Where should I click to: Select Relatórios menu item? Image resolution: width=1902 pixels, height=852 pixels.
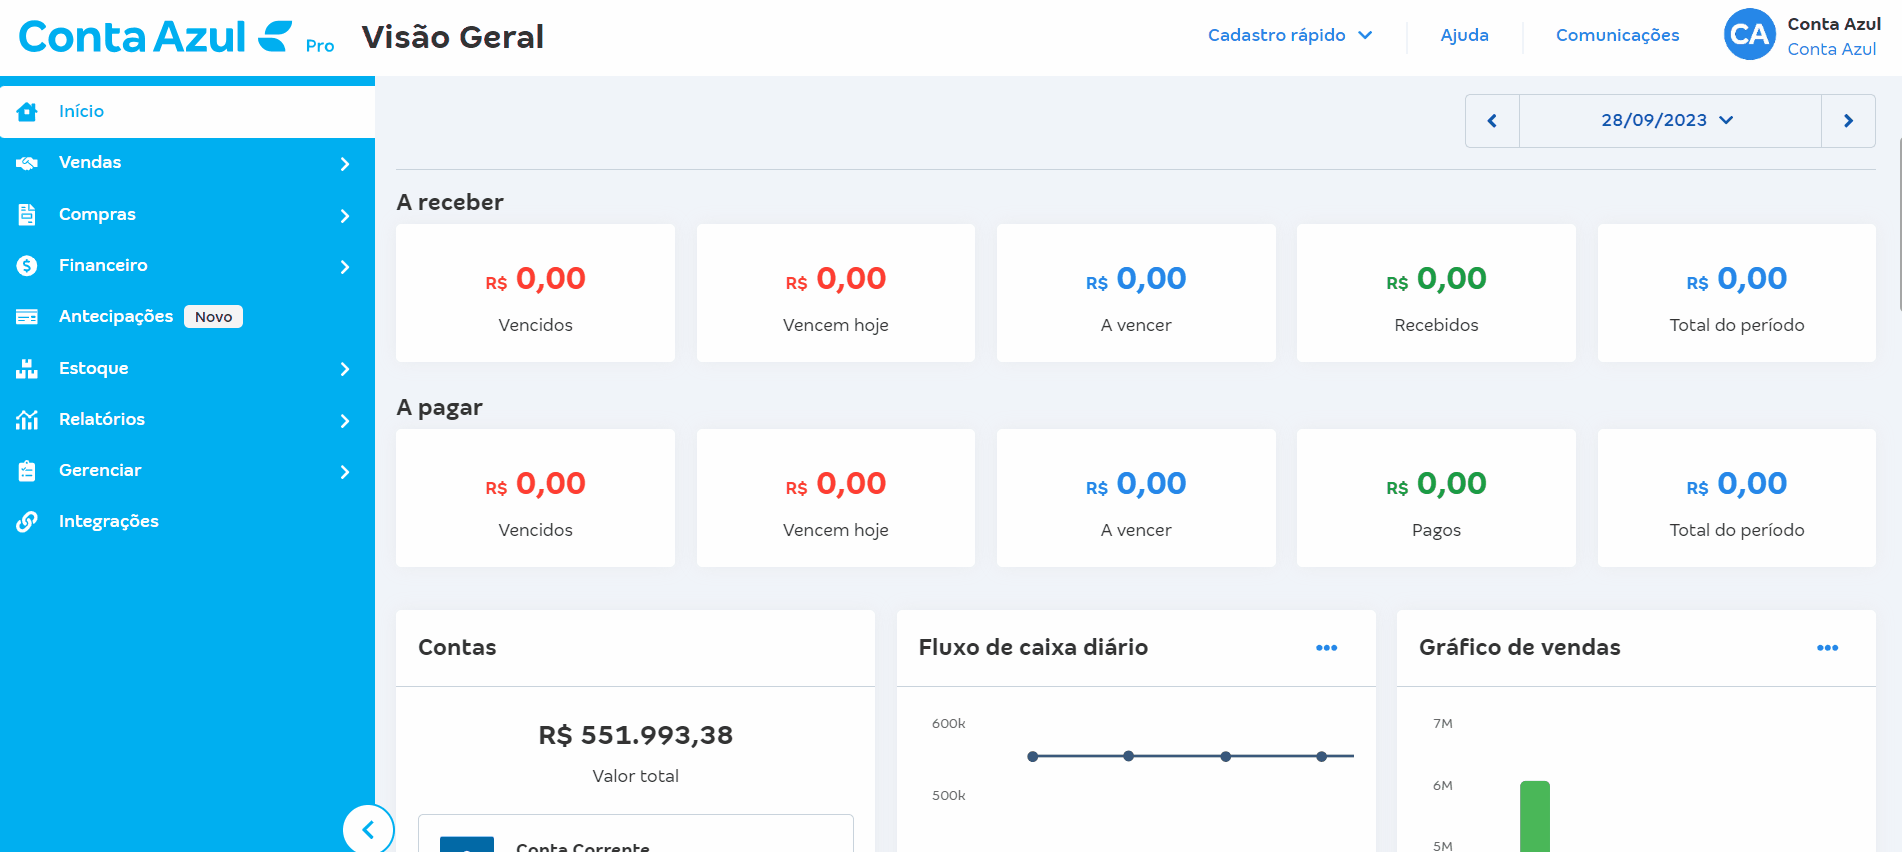[x=187, y=420]
